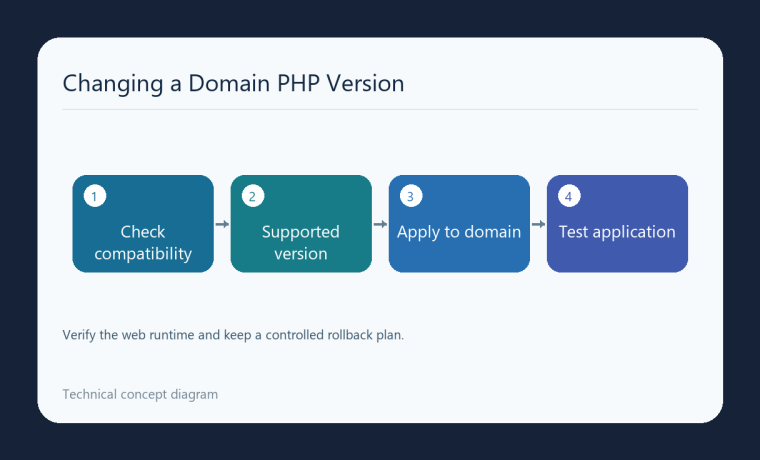The height and width of the screenshot is (460, 760).
Task: Click the text 'Verify the web runtime and keep a controlled rollback plan.'
Action: (233, 335)
